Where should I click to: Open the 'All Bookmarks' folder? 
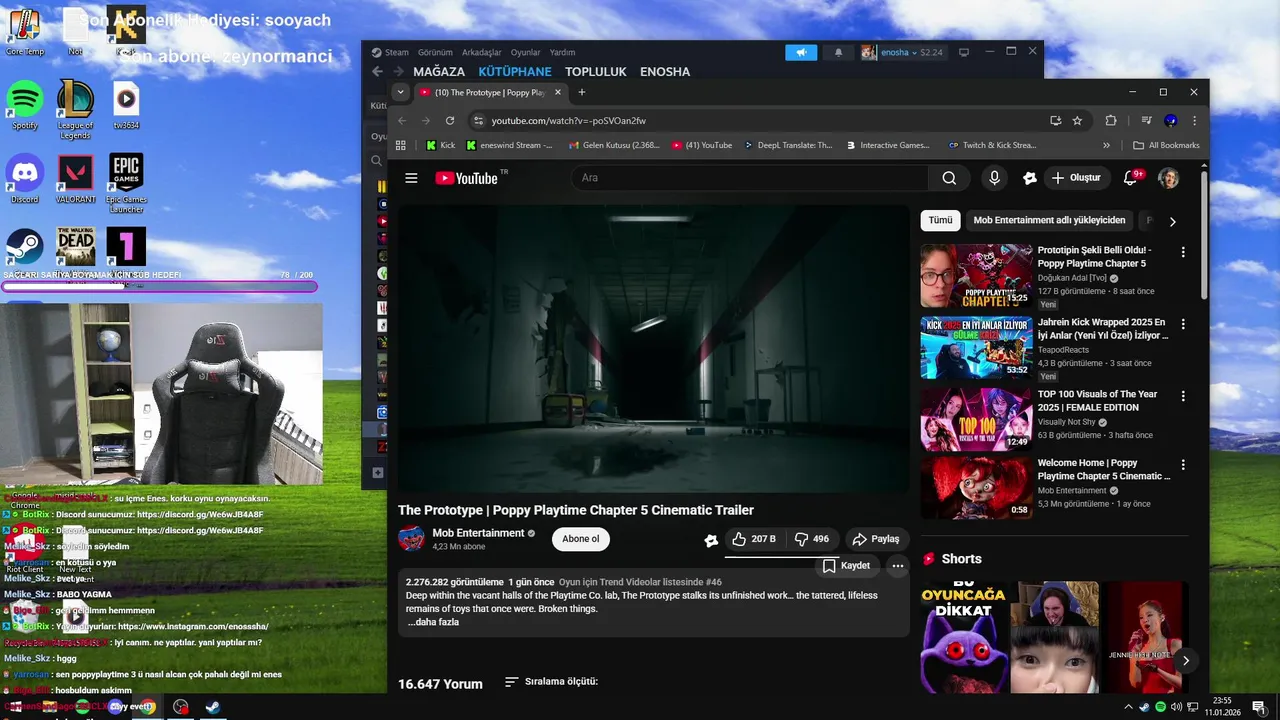point(1166,145)
